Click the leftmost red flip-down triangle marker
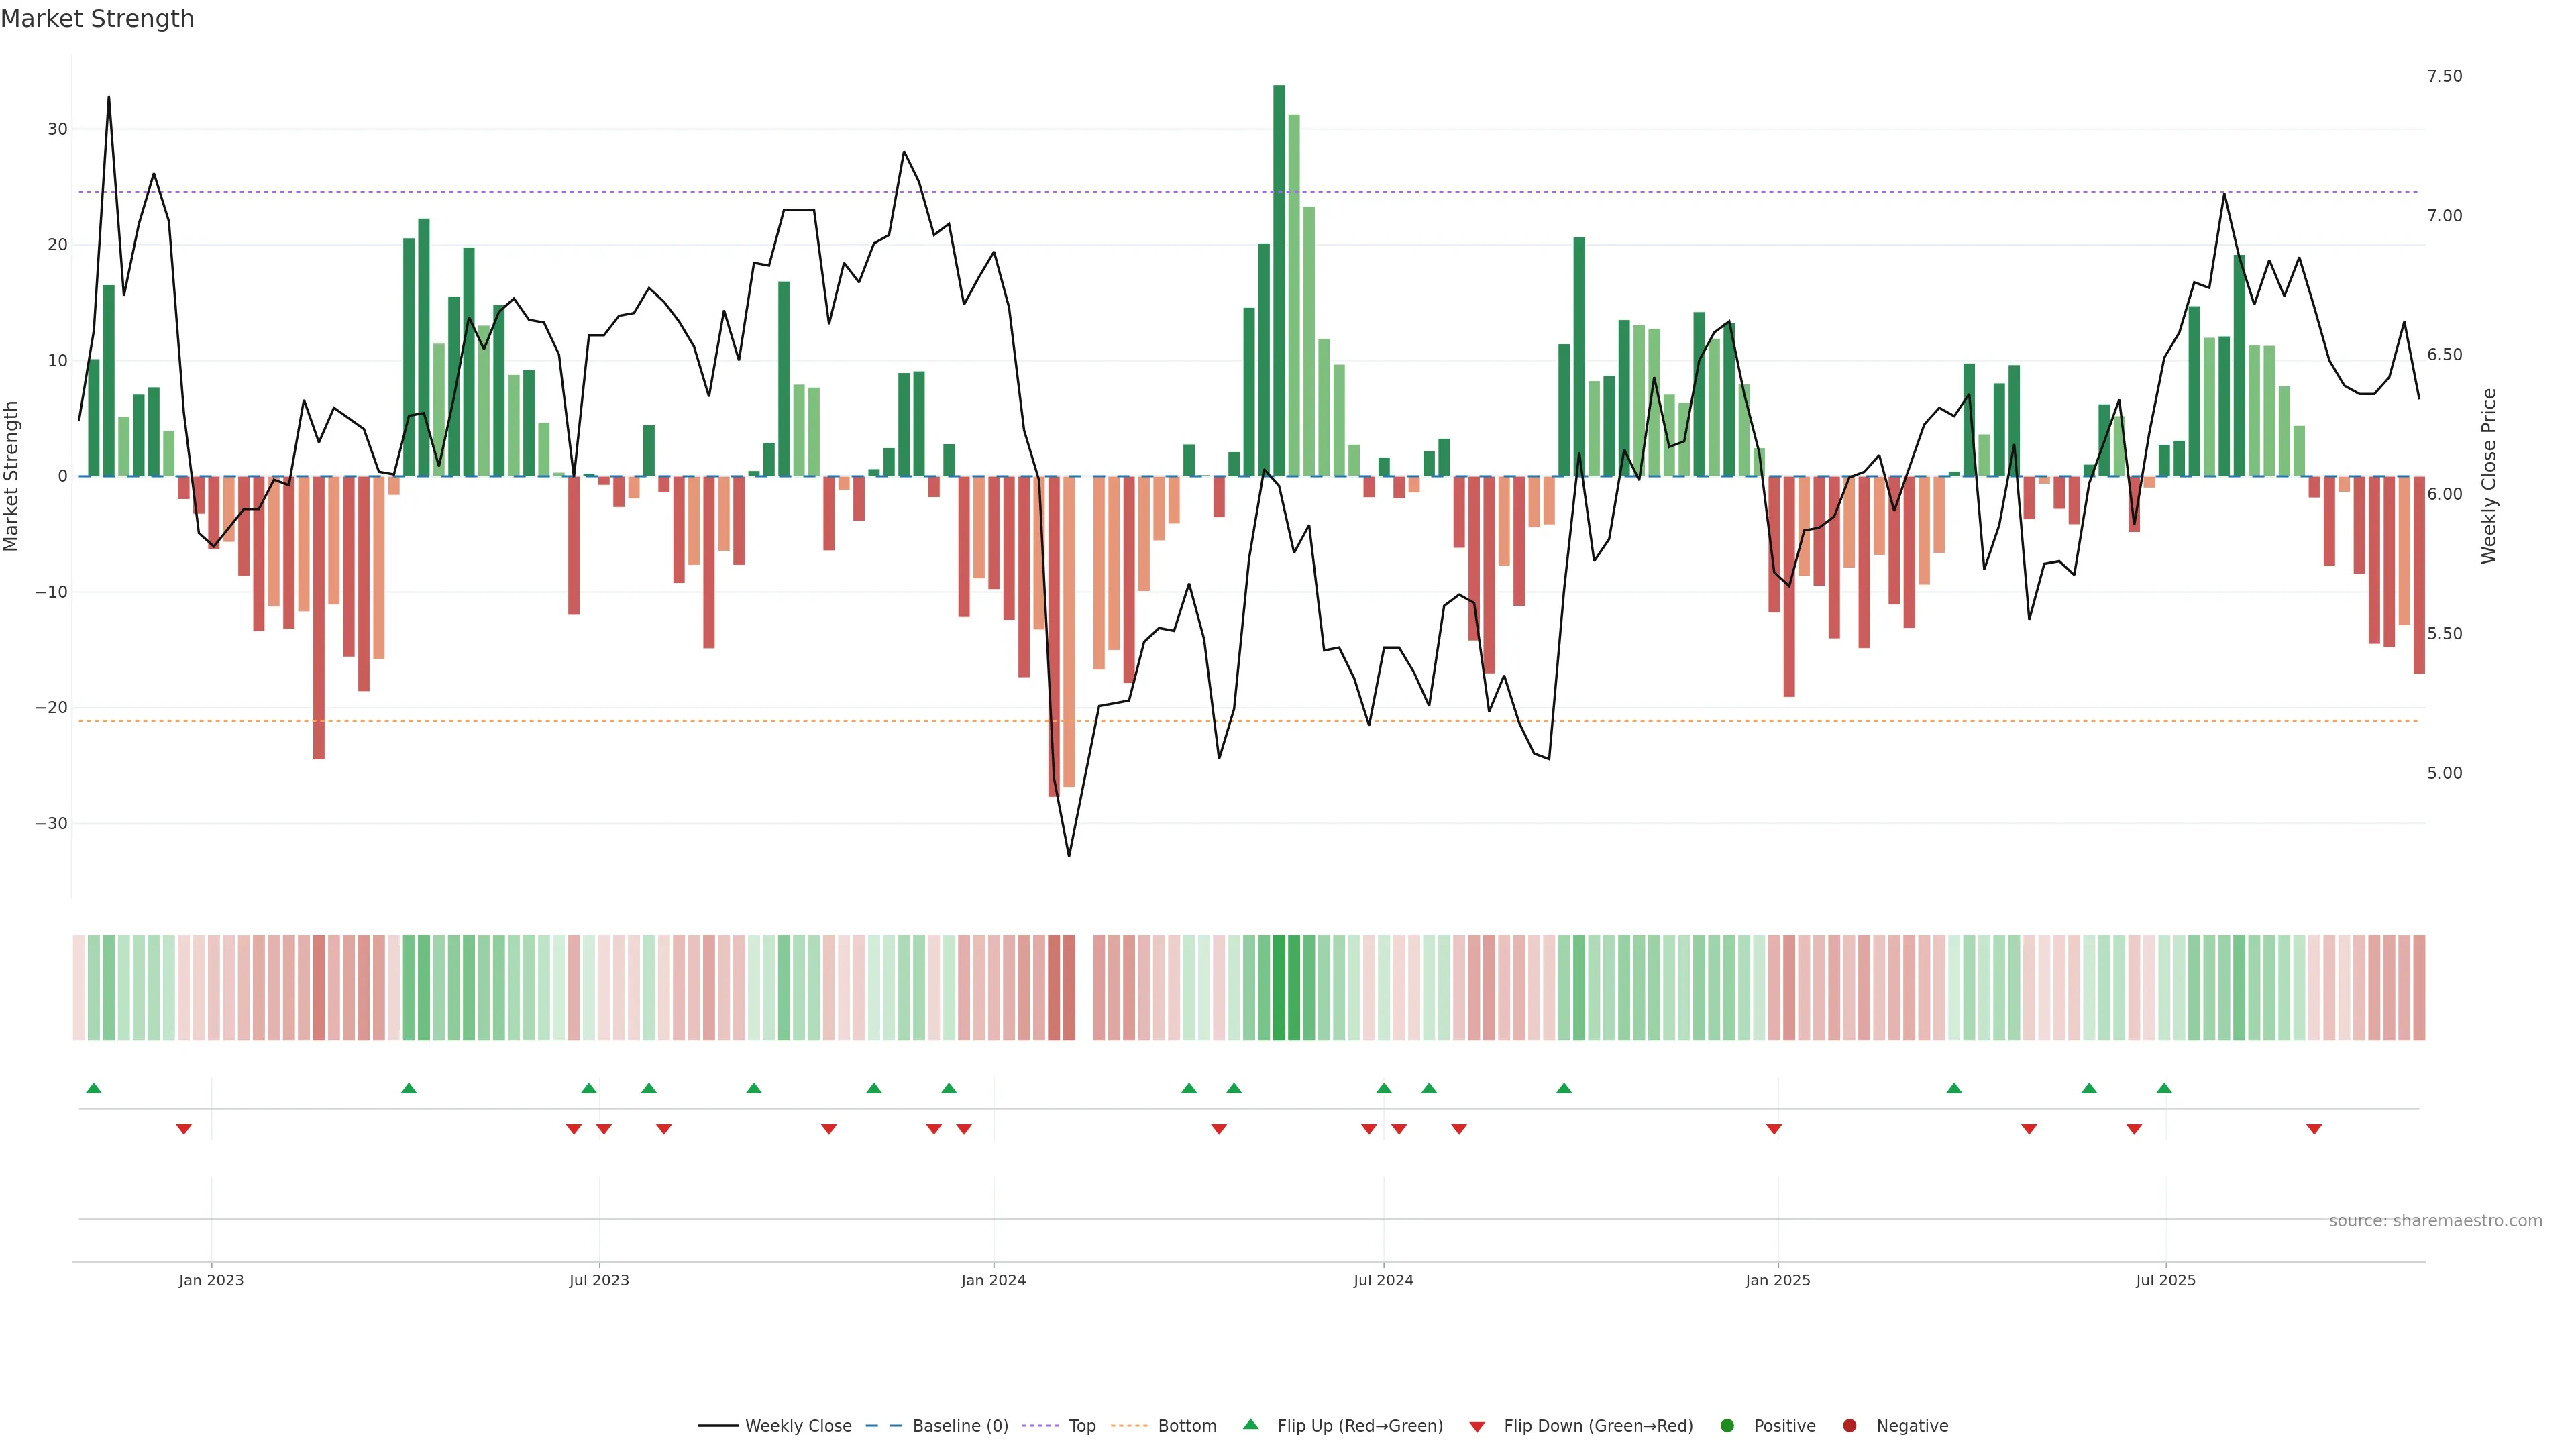2576x1449 pixels. (184, 1129)
